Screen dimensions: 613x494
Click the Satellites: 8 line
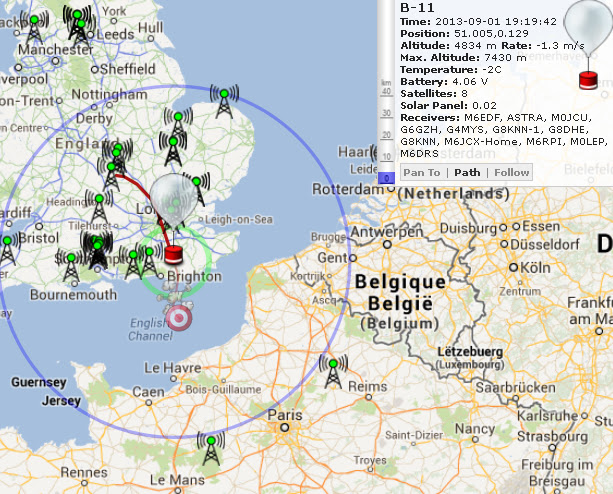[434, 93]
